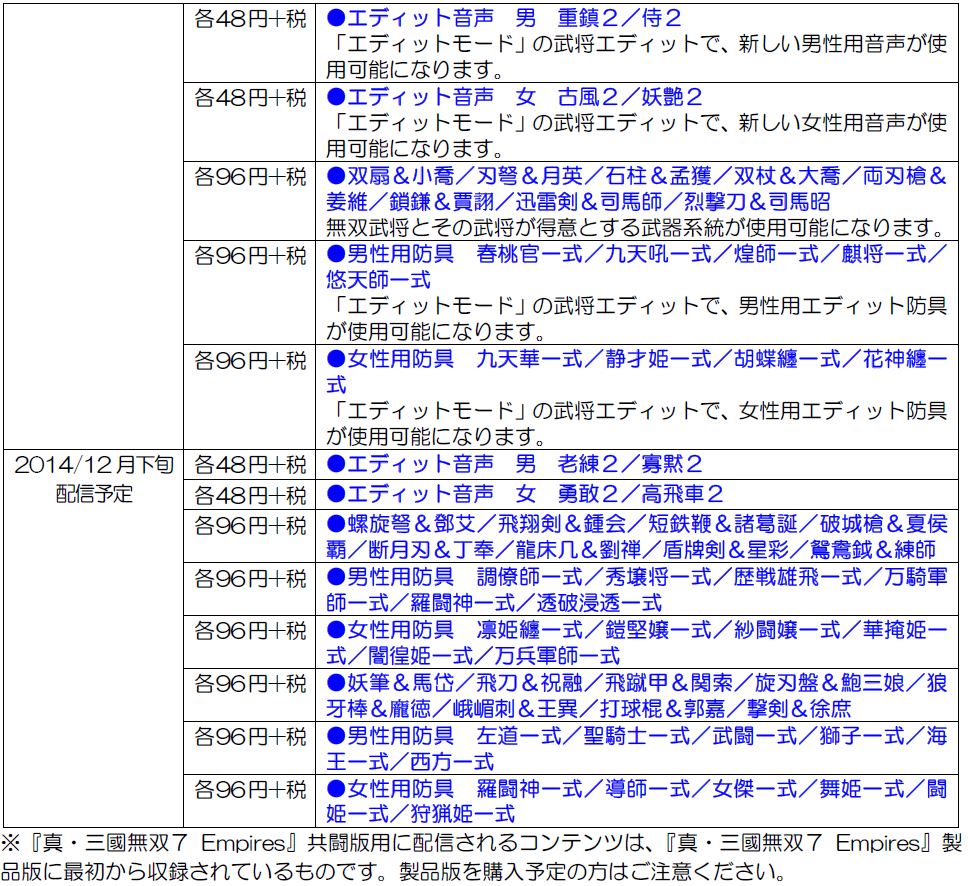Click the continuation line 覇／断月刃＆丁奉／龍床几＆劉禅
This screenshot has width=968, height=886.
[x=631, y=550]
